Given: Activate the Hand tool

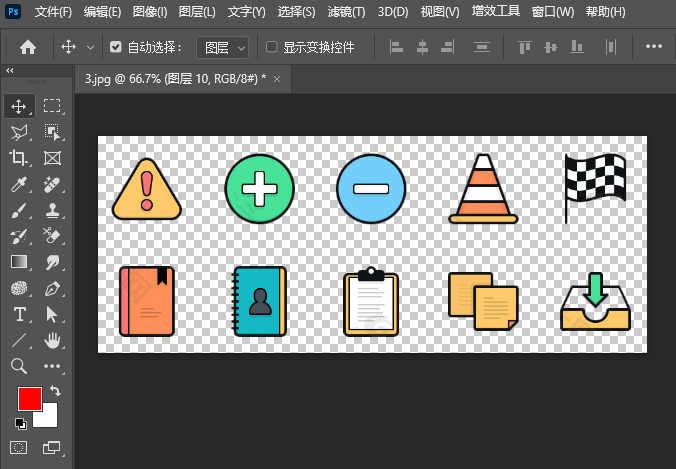Looking at the screenshot, I should pos(52,340).
